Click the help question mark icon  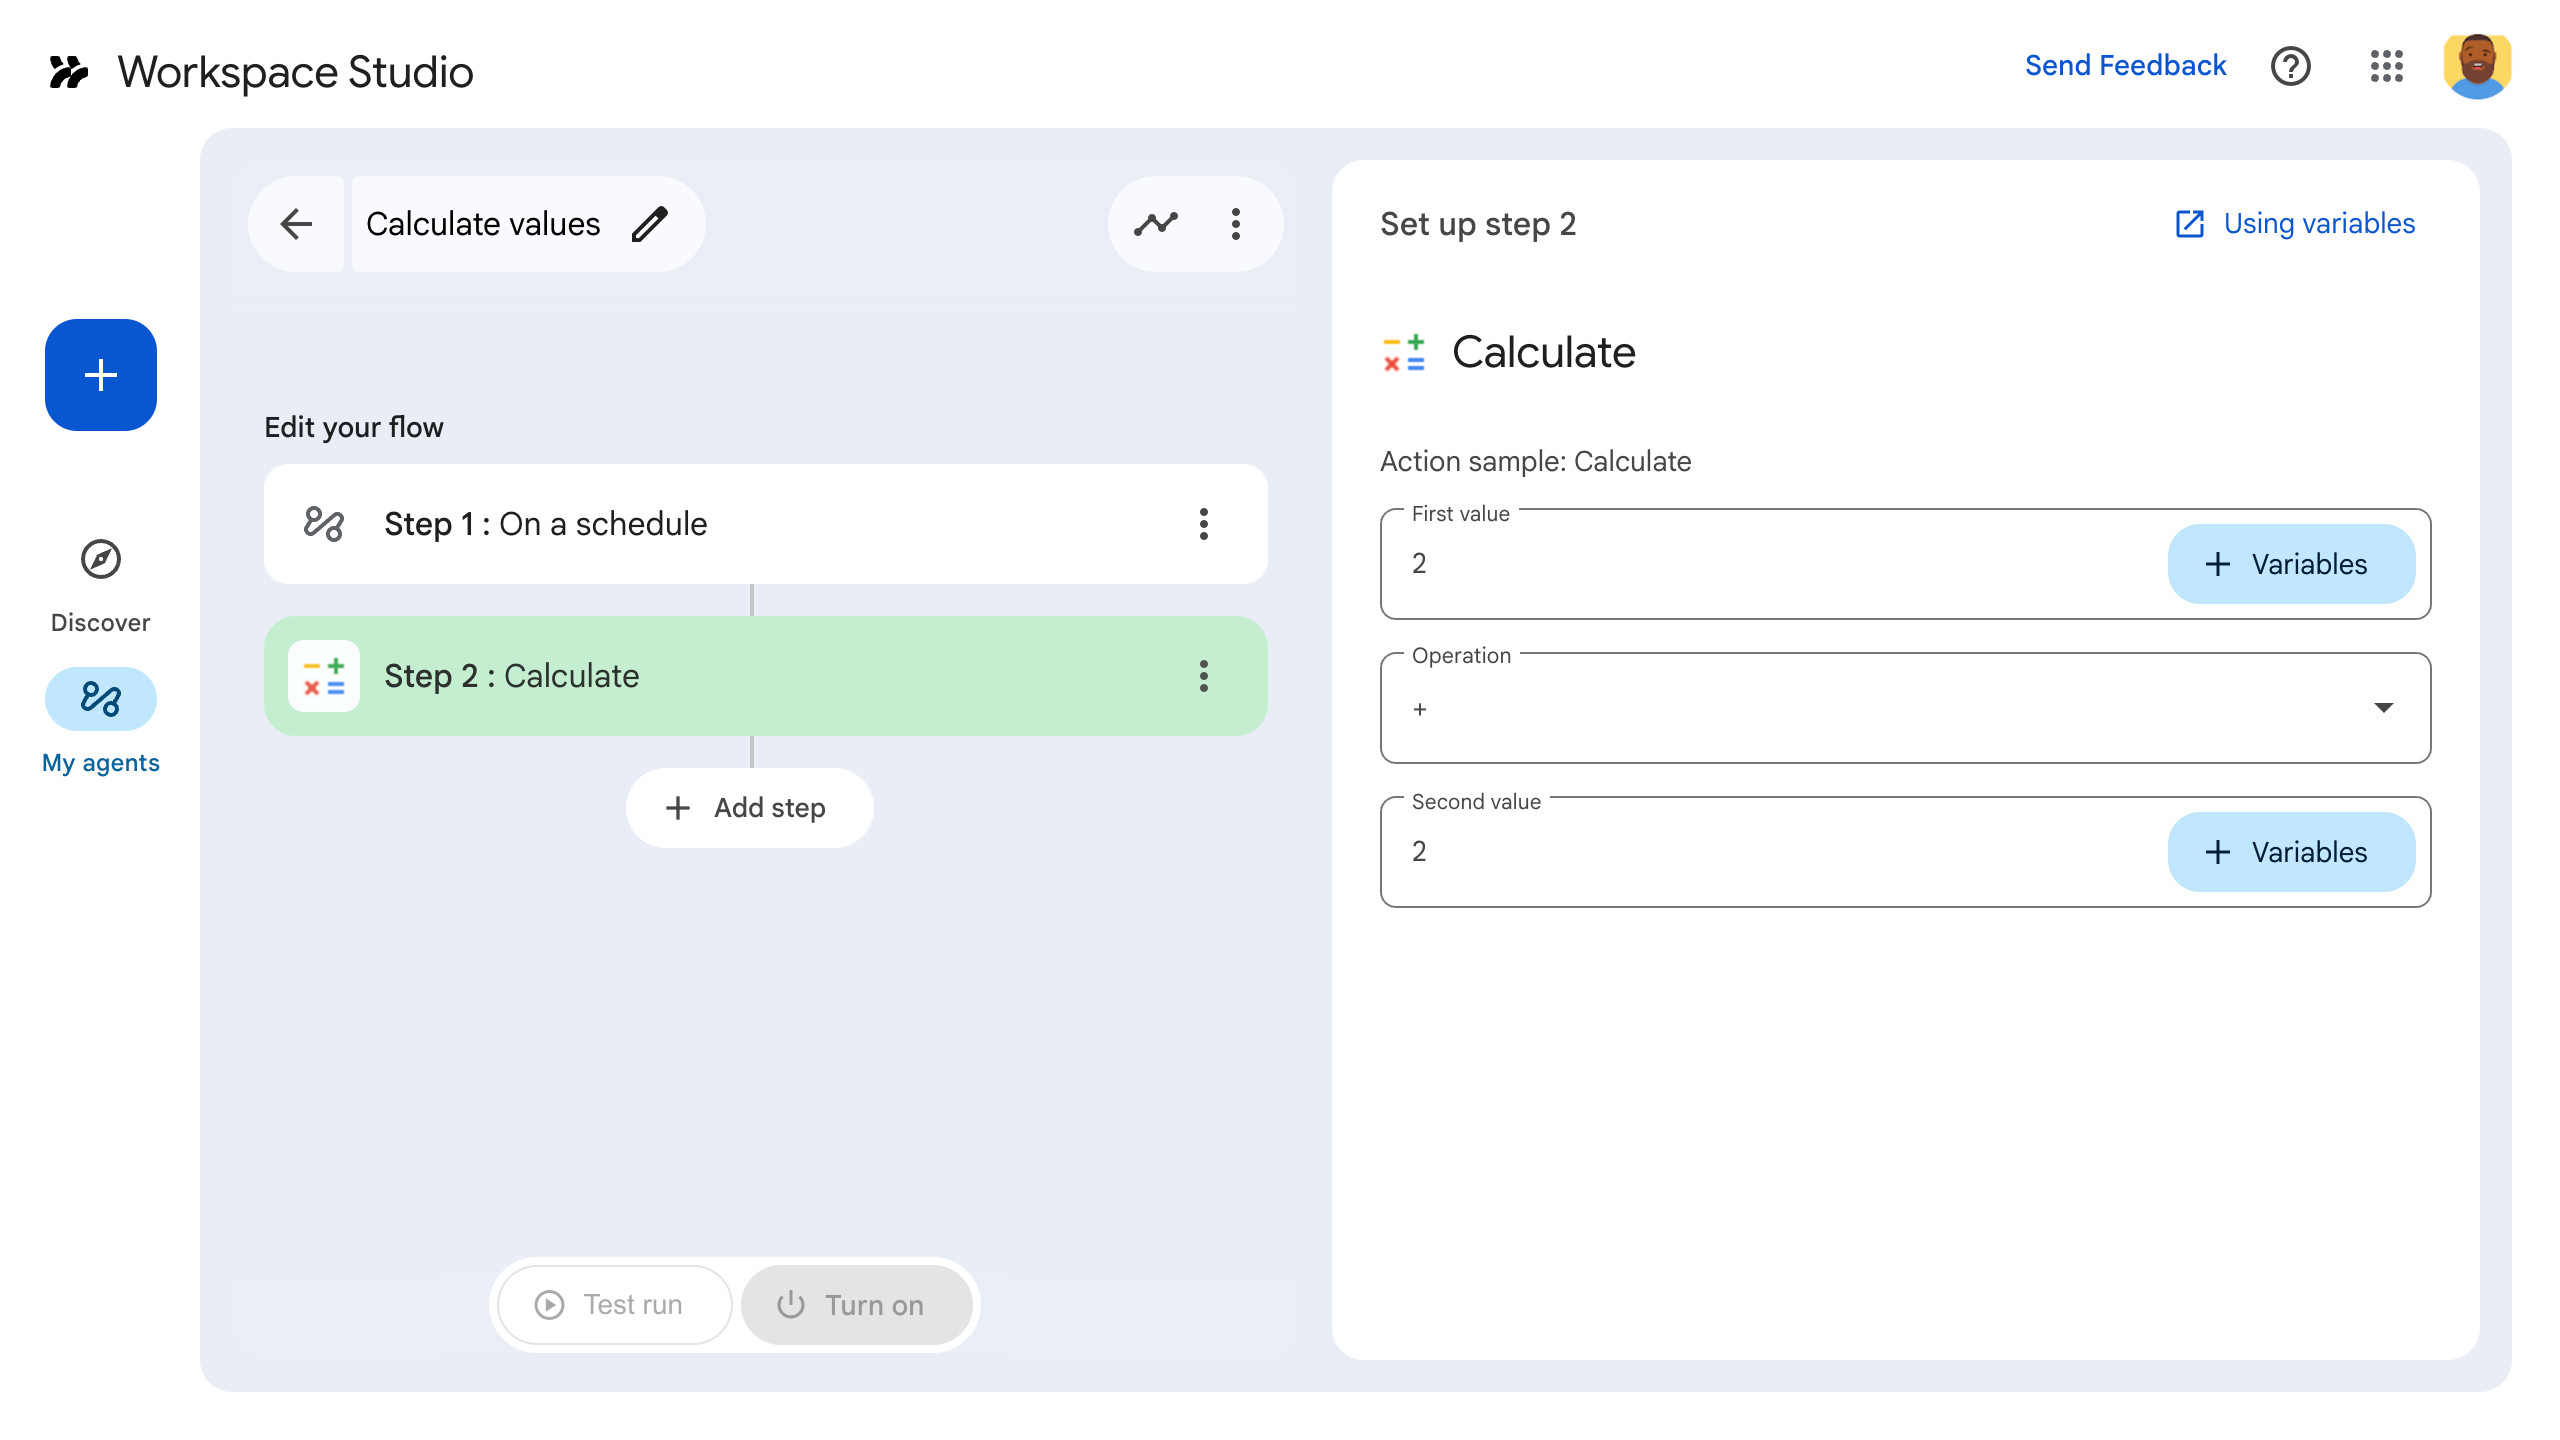tap(2291, 67)
